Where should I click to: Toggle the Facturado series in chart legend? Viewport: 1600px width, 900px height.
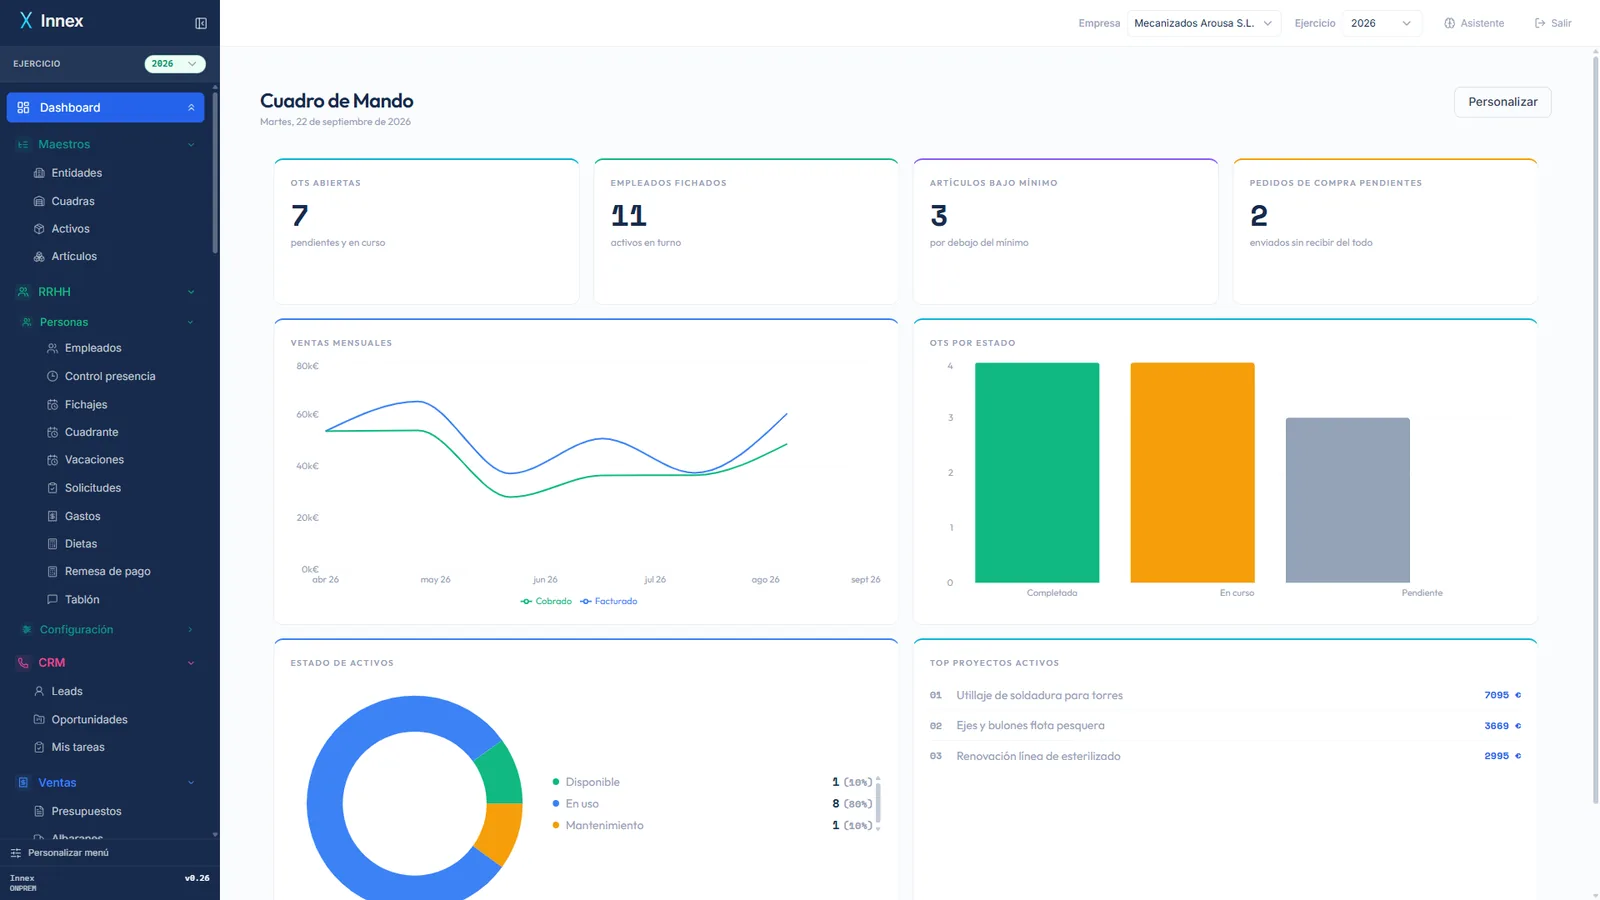608,601
